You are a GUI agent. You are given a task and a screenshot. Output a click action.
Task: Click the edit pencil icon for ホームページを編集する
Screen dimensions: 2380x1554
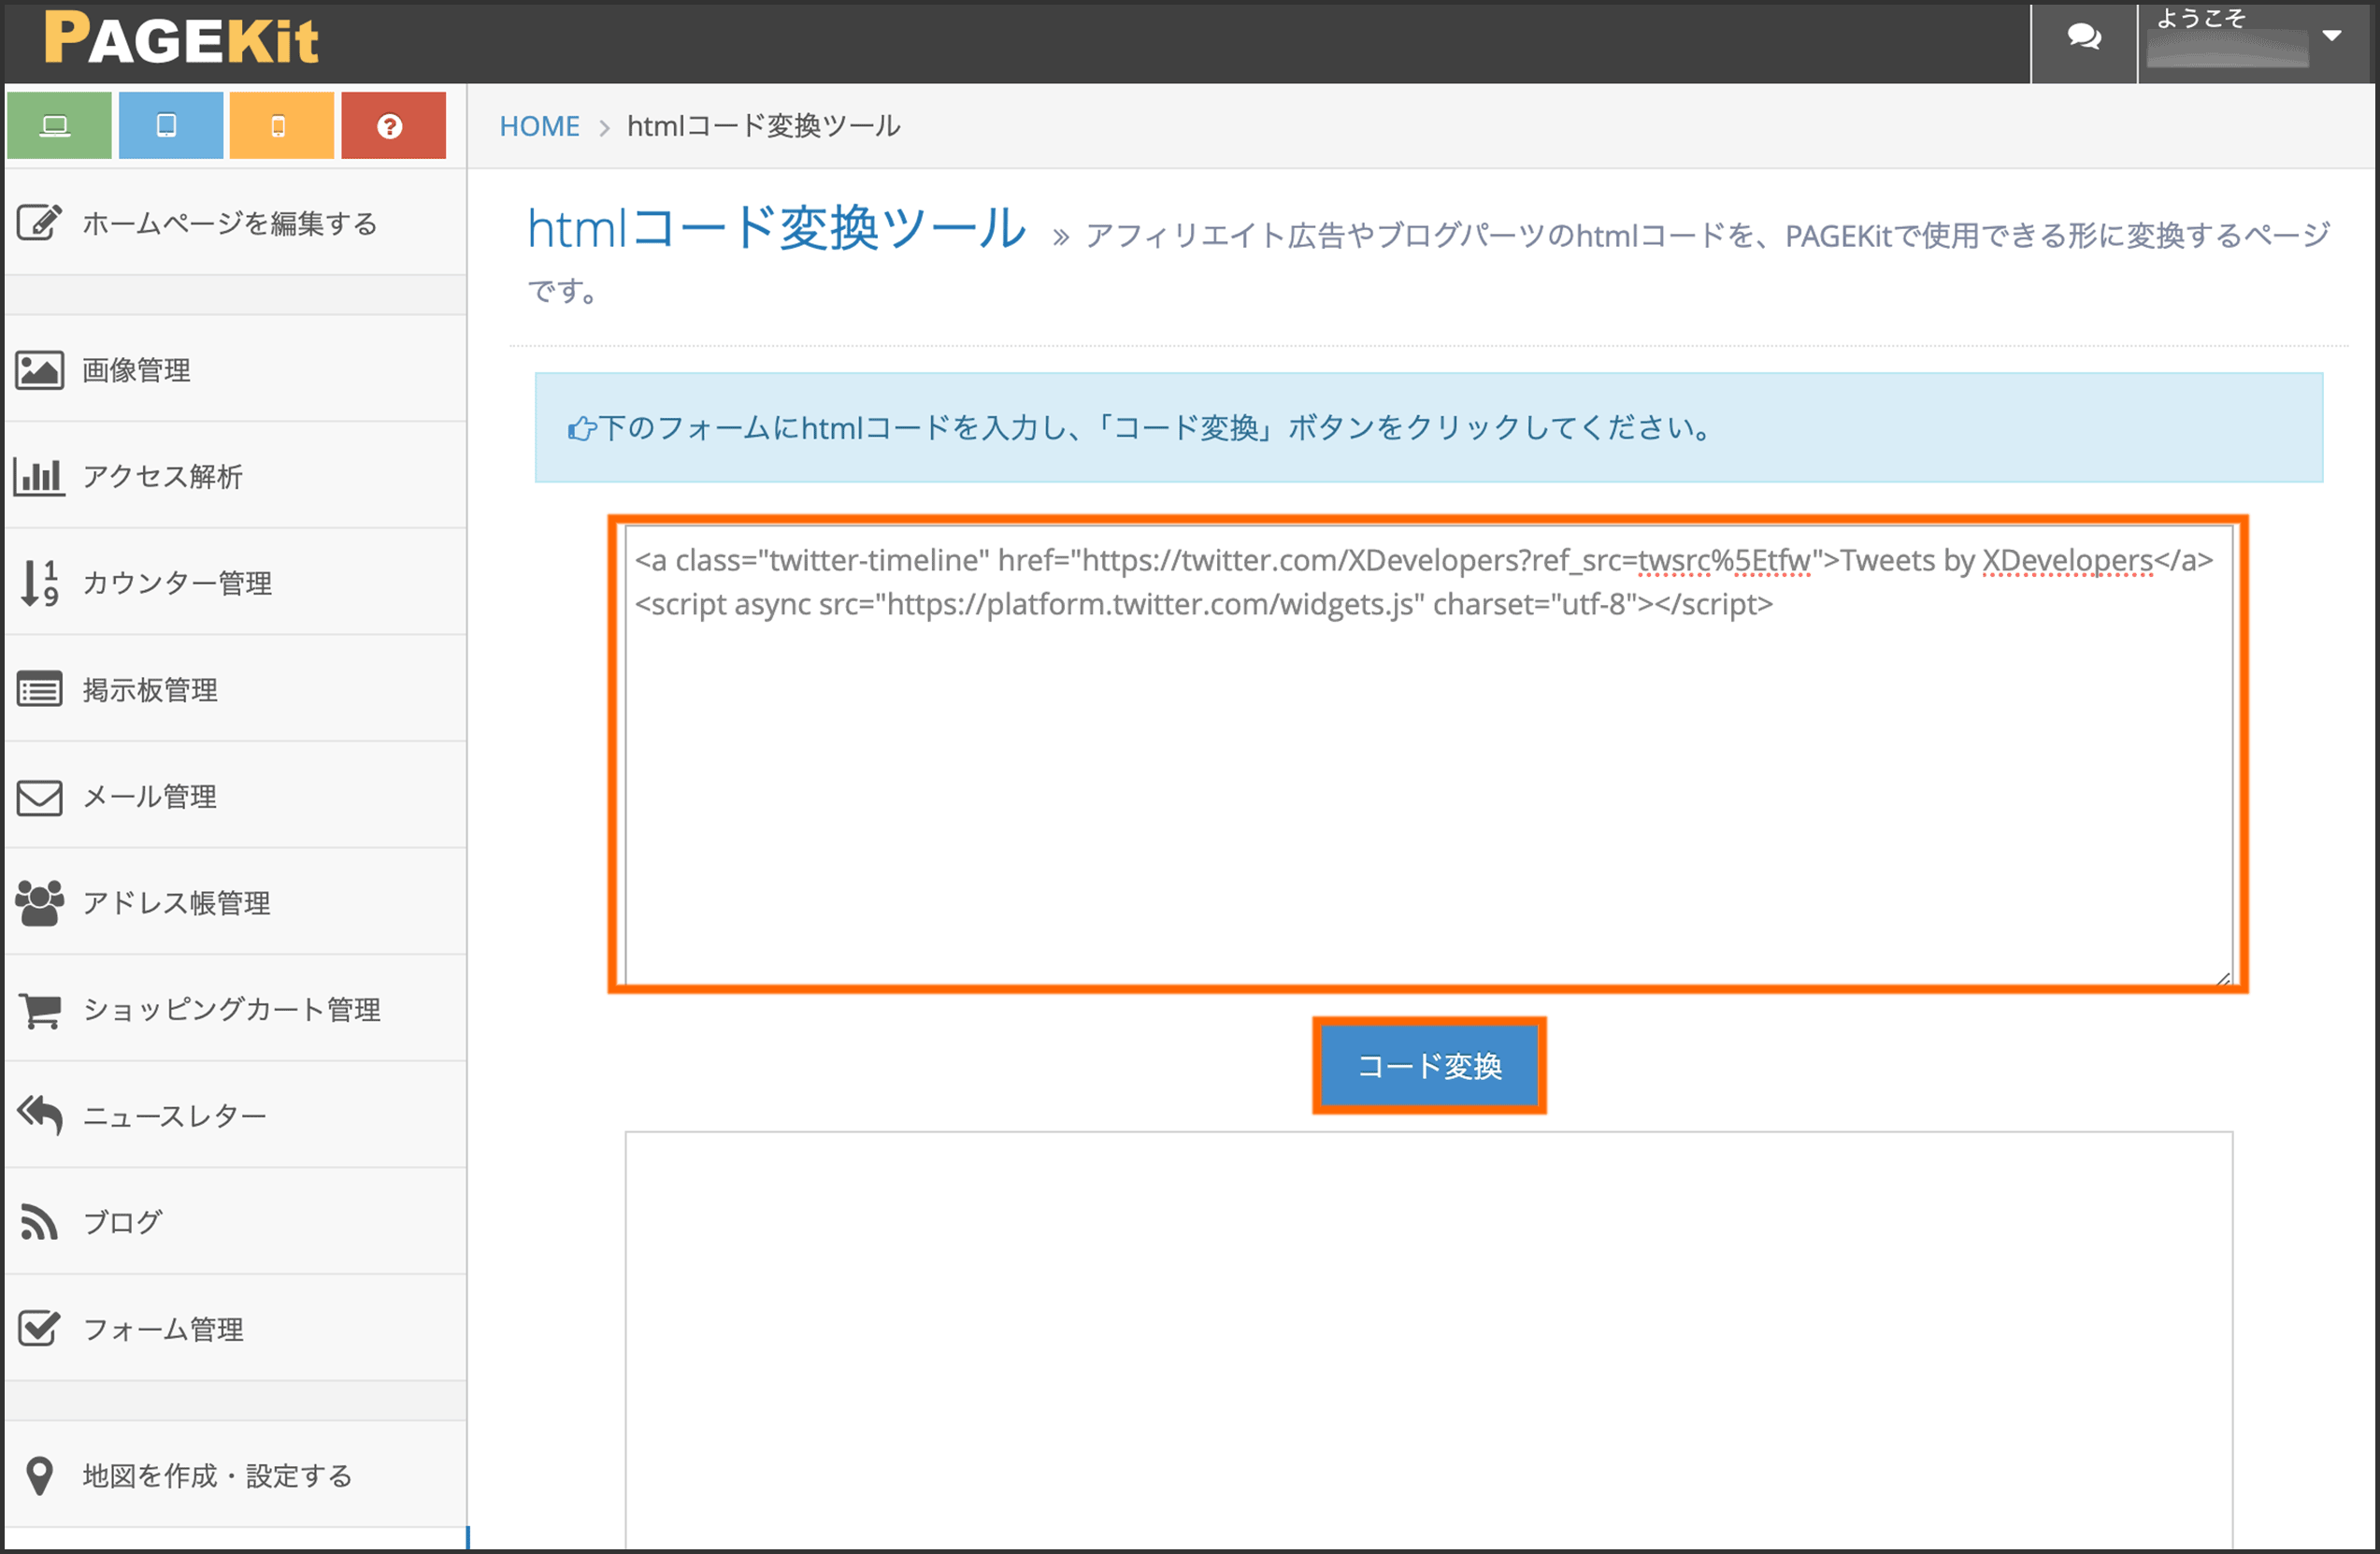[x=39, y=222]
